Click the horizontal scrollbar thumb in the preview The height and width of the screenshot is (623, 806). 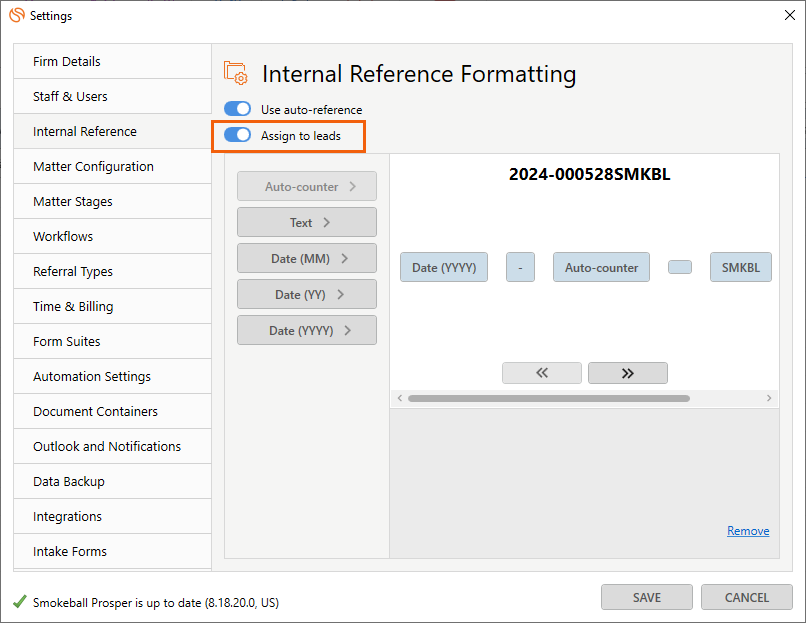click(548, 398)
